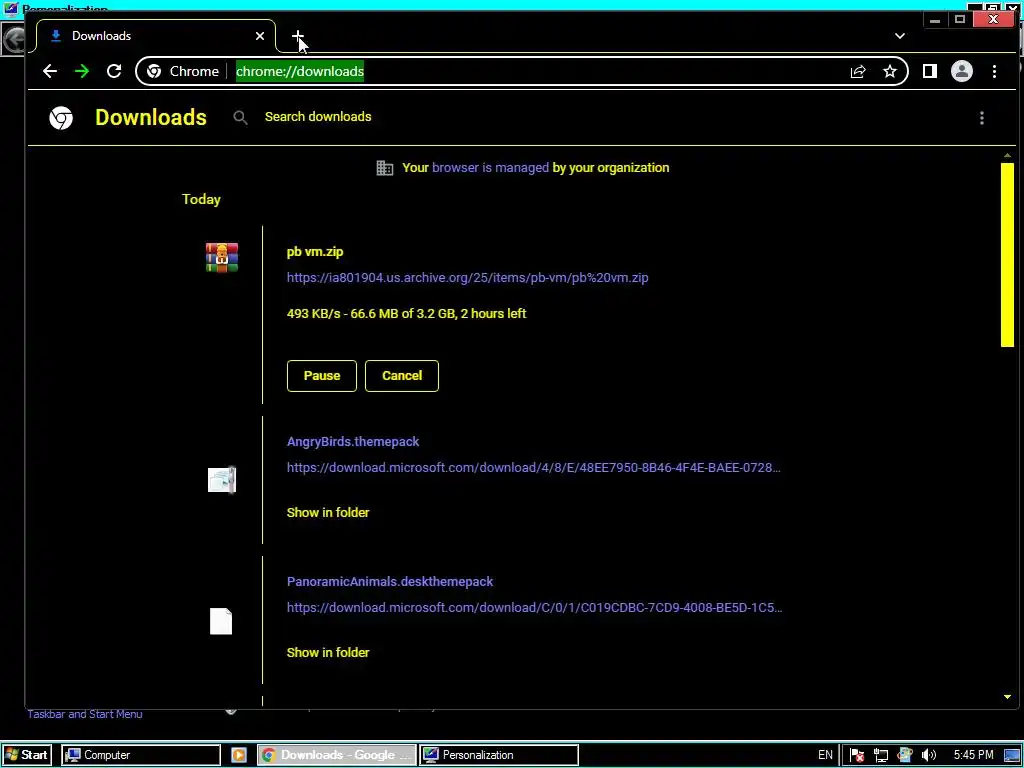Open the AngryBirds microsoft.com download URL
The width and height of the screenshot is (1024, 768).
pyautogui.click(x=534, y=468)
